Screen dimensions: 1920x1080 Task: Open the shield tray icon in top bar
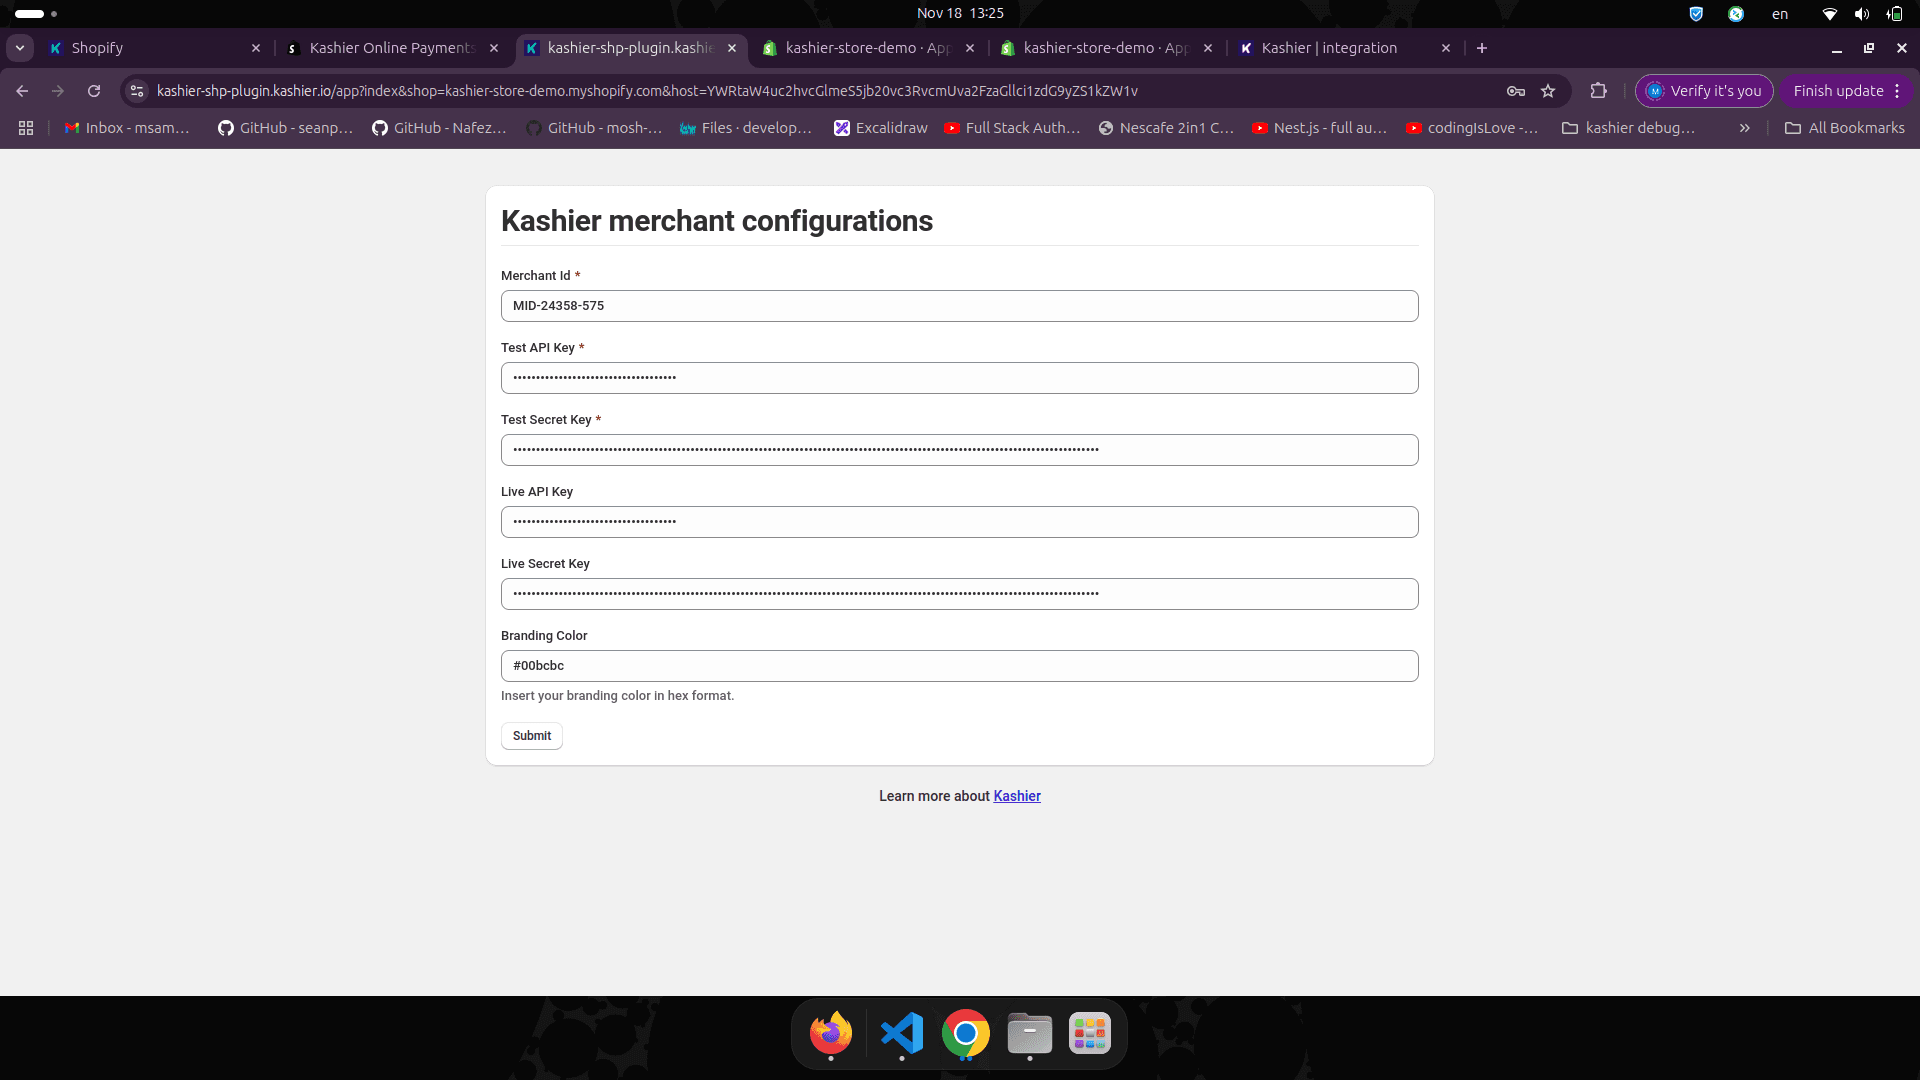click(x=1696, y=14)
